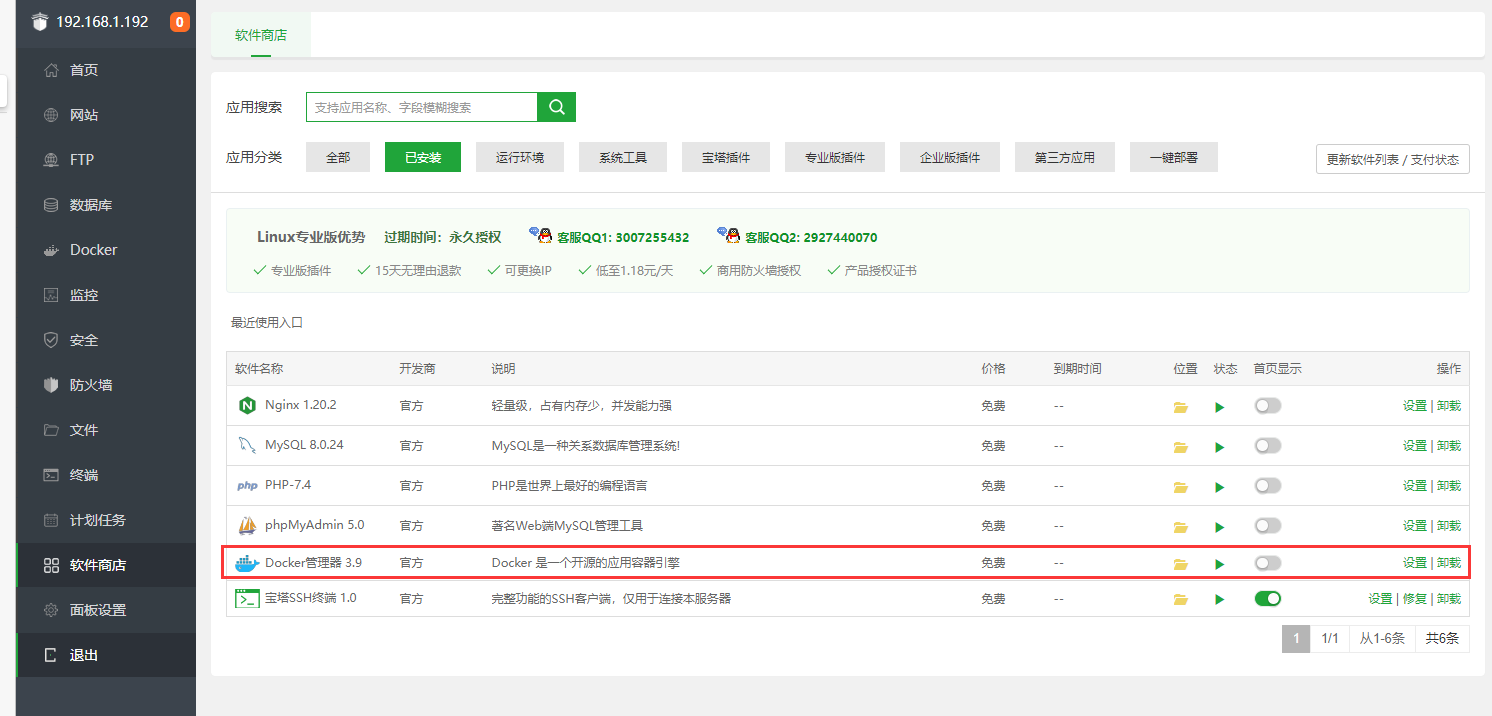
Task: Open 计划任务 in the sidebar menu
Action: point(106,520)
